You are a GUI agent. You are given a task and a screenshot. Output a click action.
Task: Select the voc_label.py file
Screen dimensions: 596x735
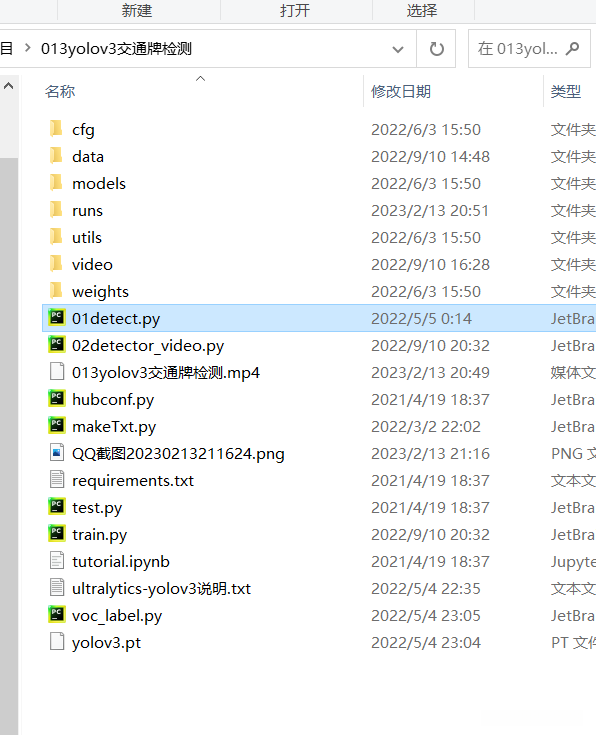point(319,615)
